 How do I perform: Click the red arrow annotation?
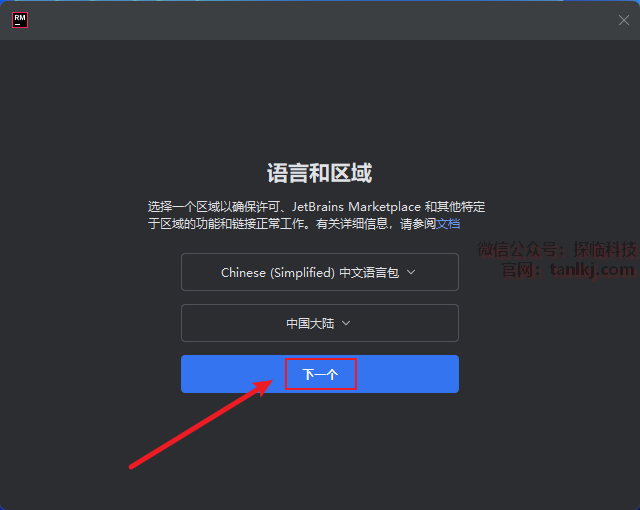[201, 424]
